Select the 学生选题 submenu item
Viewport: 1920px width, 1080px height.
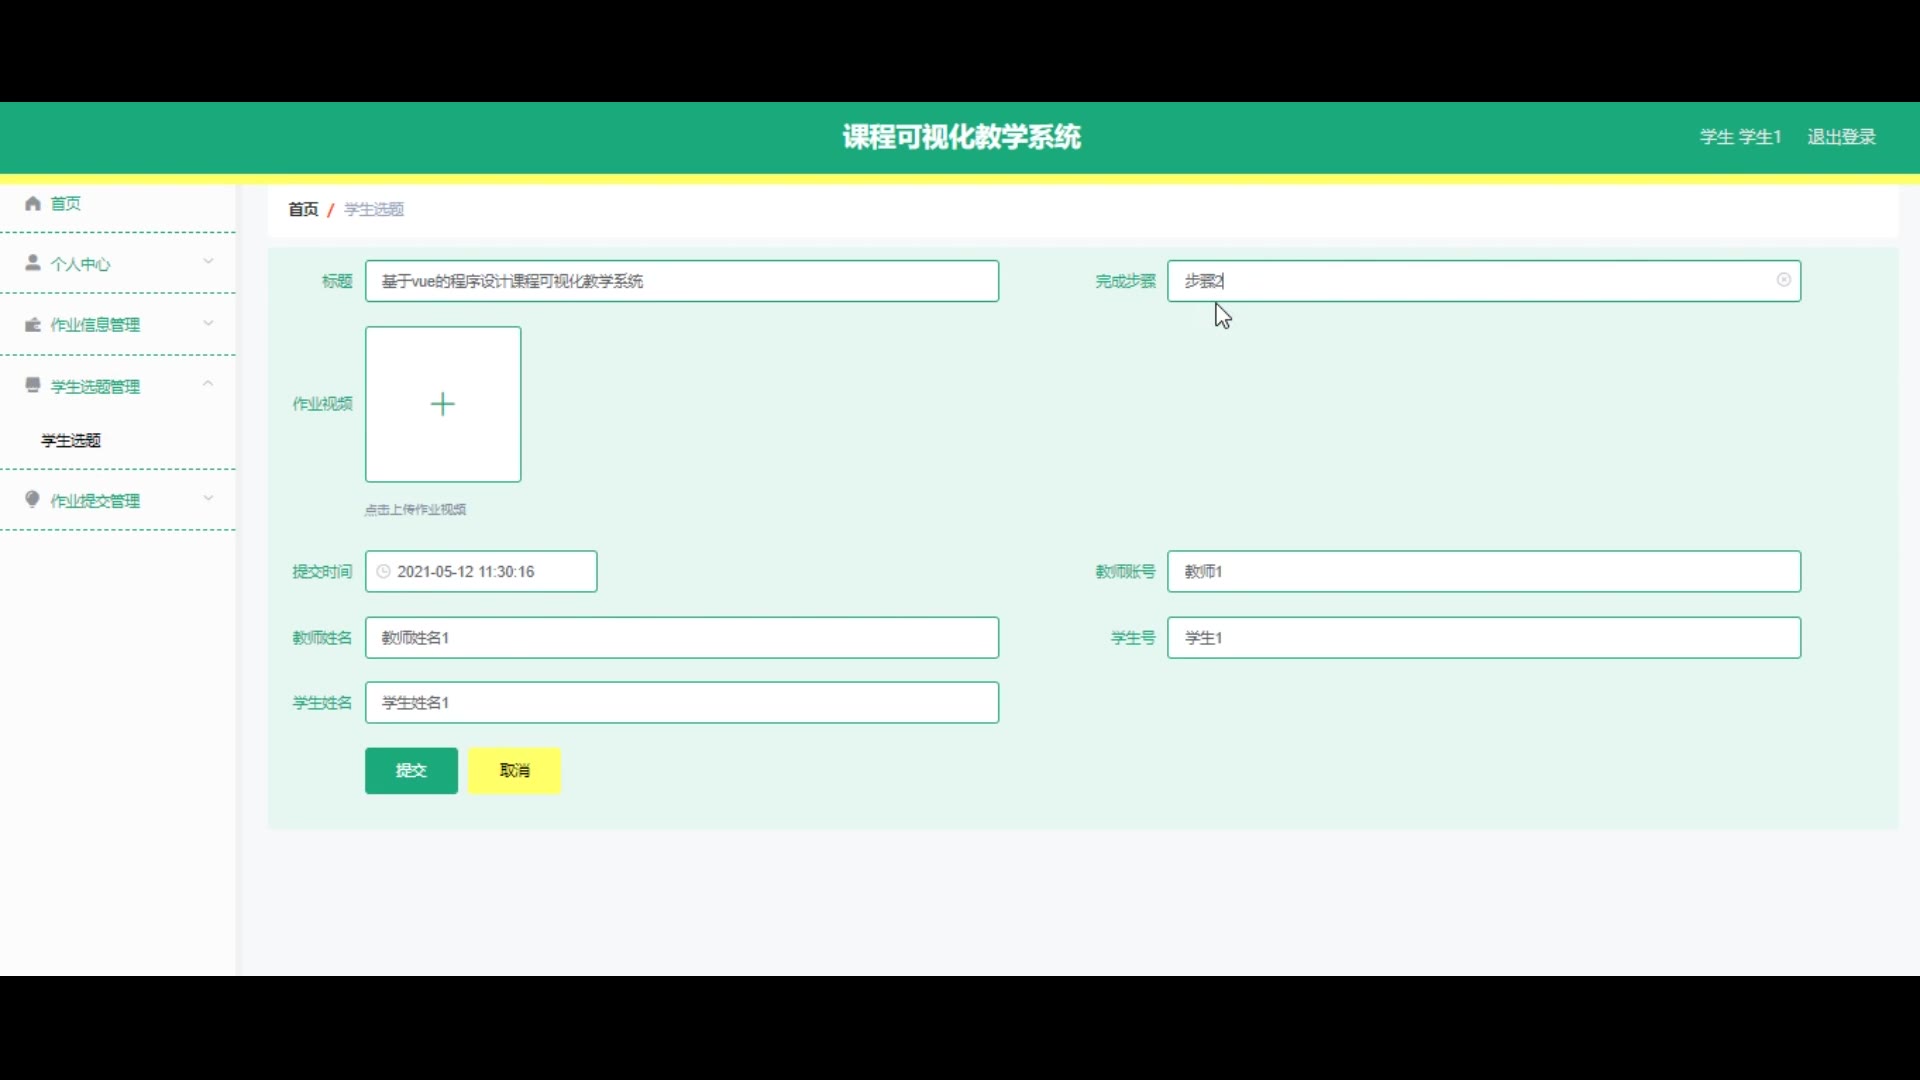coord(71,441)
